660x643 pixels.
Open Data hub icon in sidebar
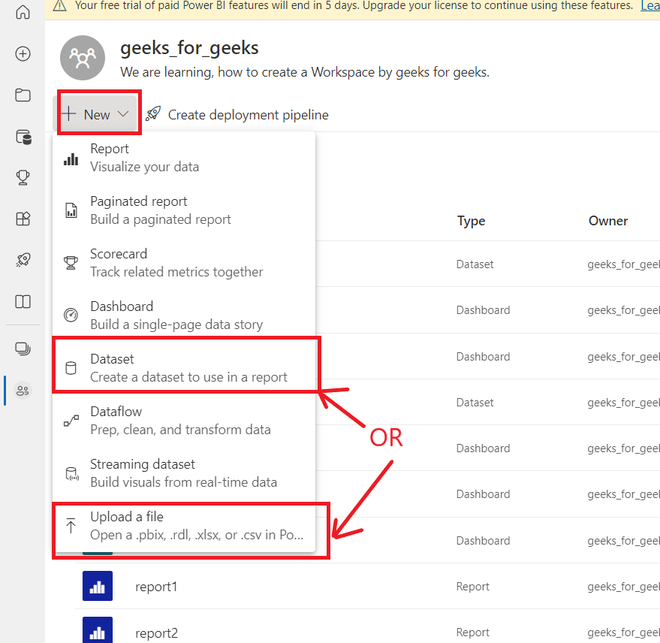[24, 137]
